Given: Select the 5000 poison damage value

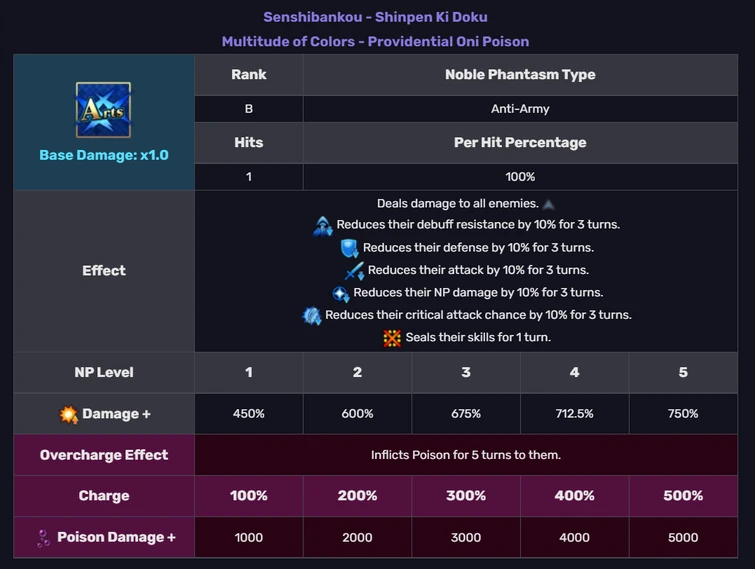Looking at the screenshot, I should tap(683, 538).
